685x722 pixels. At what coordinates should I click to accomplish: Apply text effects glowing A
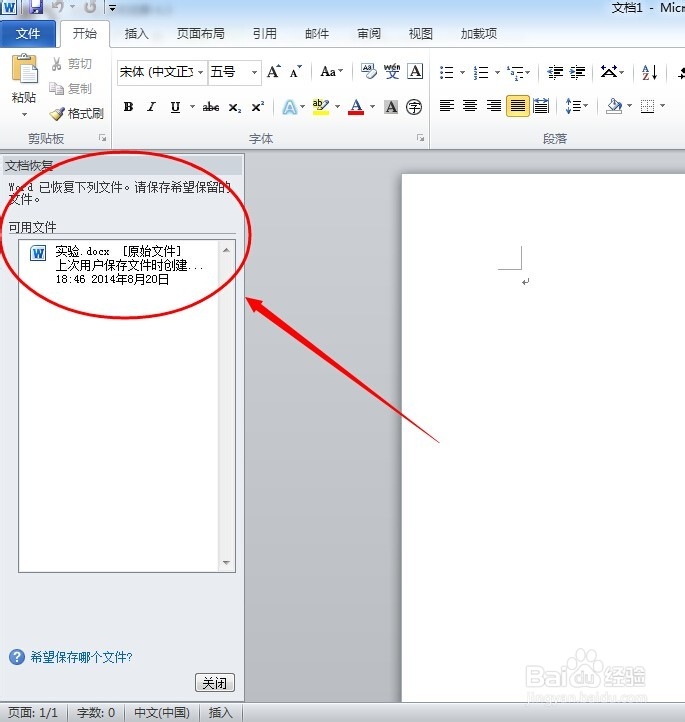click(290, 107)
